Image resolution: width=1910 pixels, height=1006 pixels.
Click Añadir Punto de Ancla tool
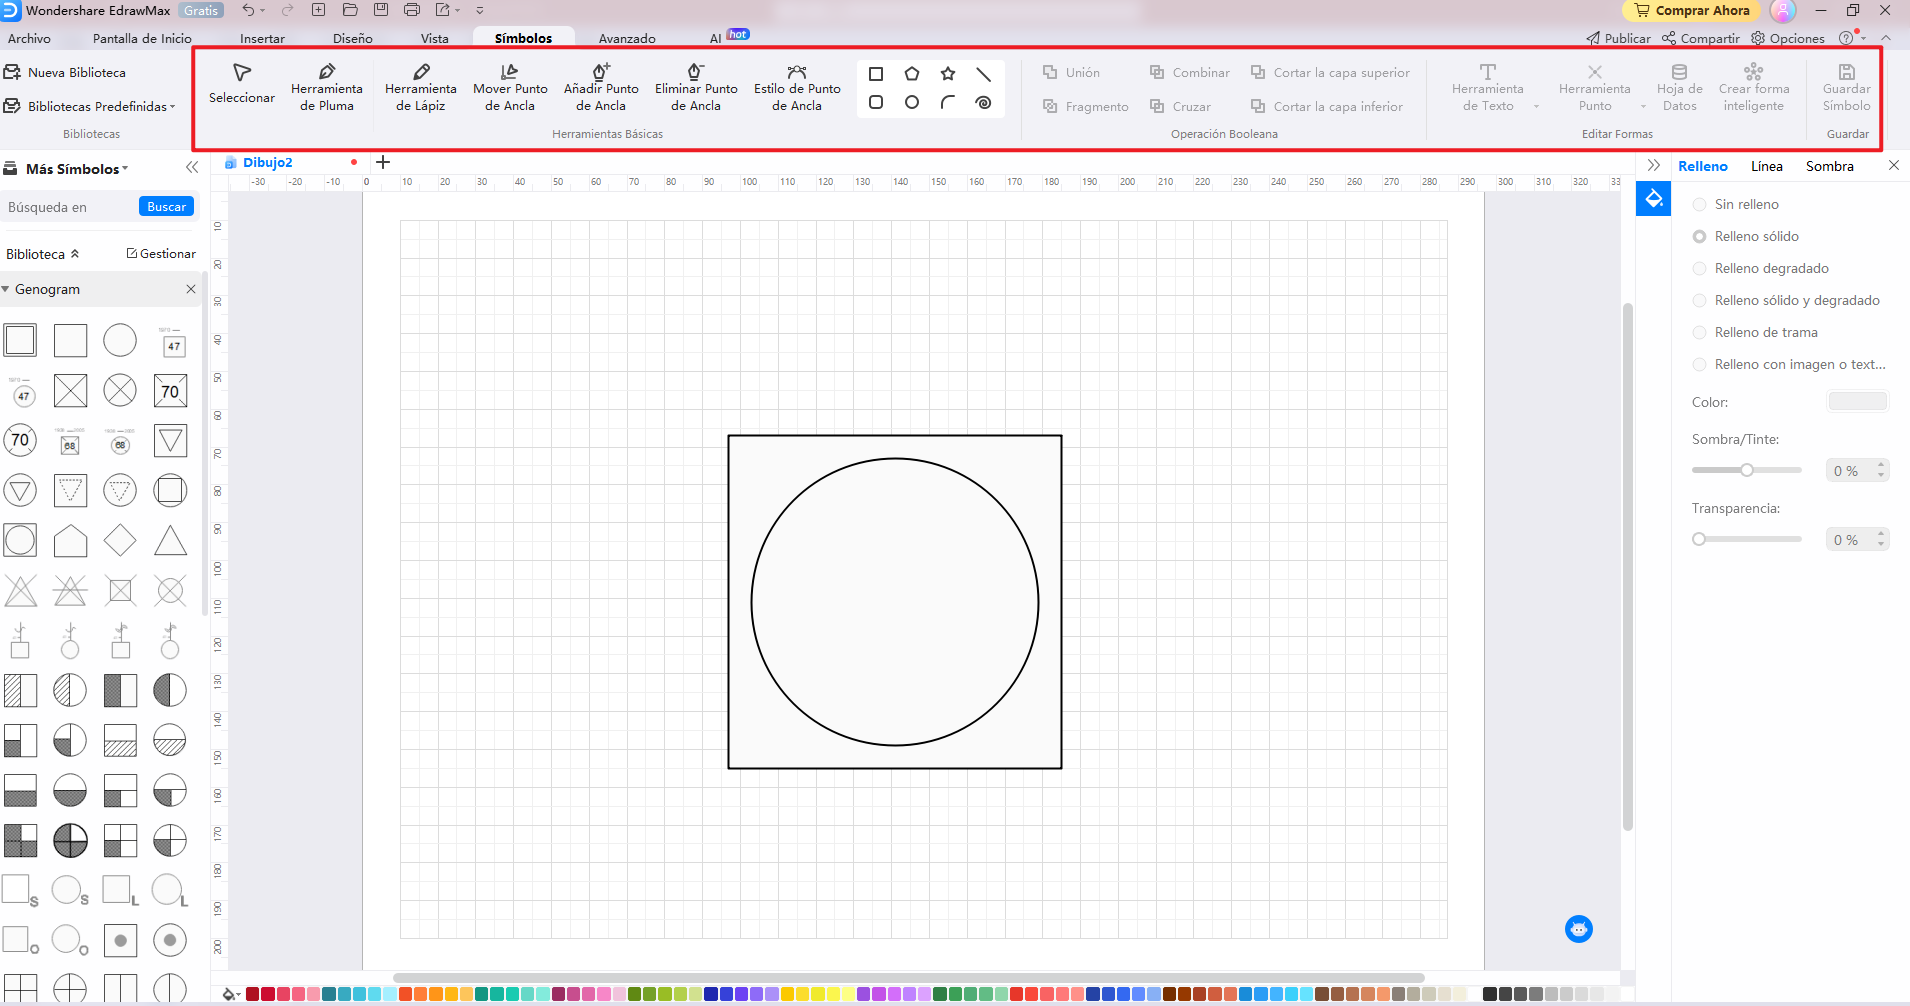[x=600, y=87]
